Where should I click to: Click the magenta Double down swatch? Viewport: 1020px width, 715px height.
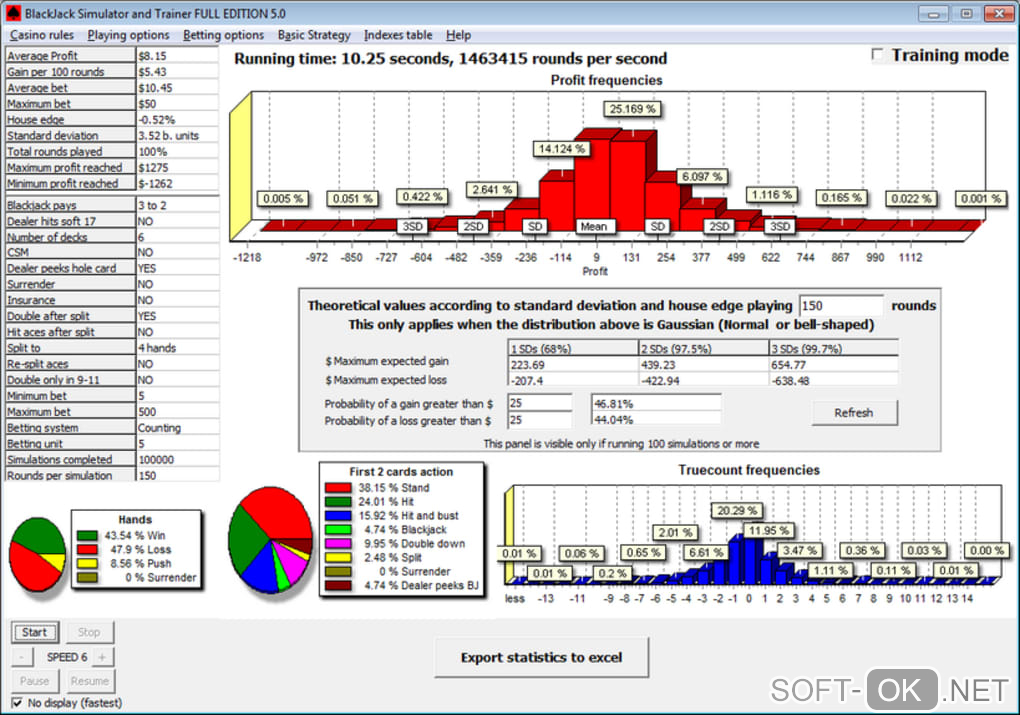click(x=338, y=543)
